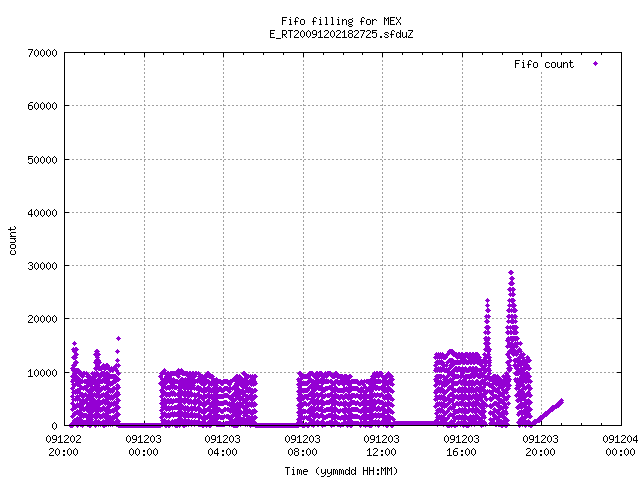Click the 'Fifo count' legend label
The height and width of the screenshot is (480, 640).
[x=544, y=64]
